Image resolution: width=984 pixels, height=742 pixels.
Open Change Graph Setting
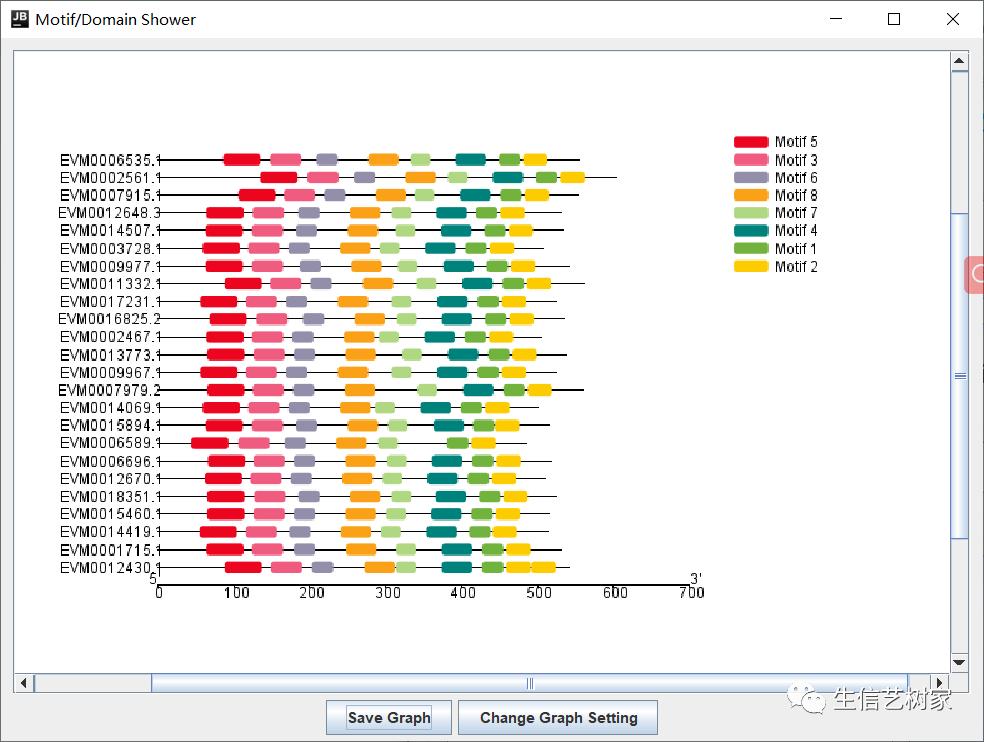tap(558, 717)
